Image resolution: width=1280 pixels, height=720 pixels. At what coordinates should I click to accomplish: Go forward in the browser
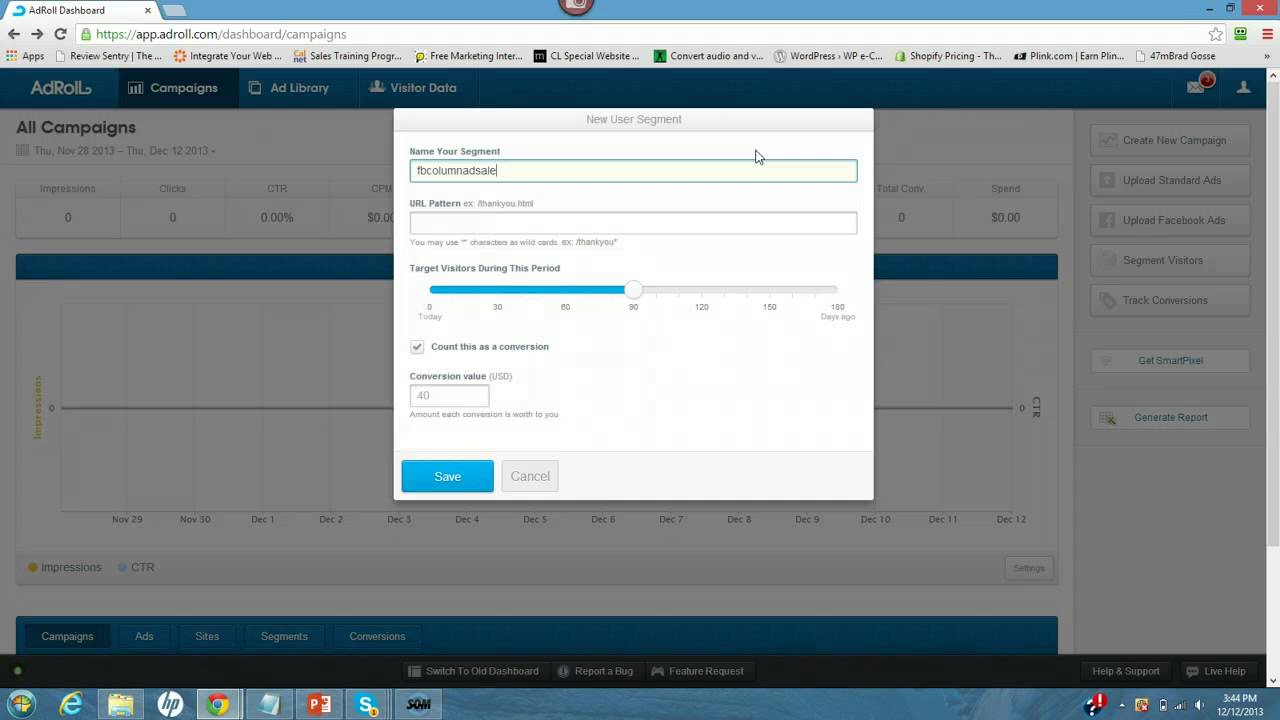(37, 34)
